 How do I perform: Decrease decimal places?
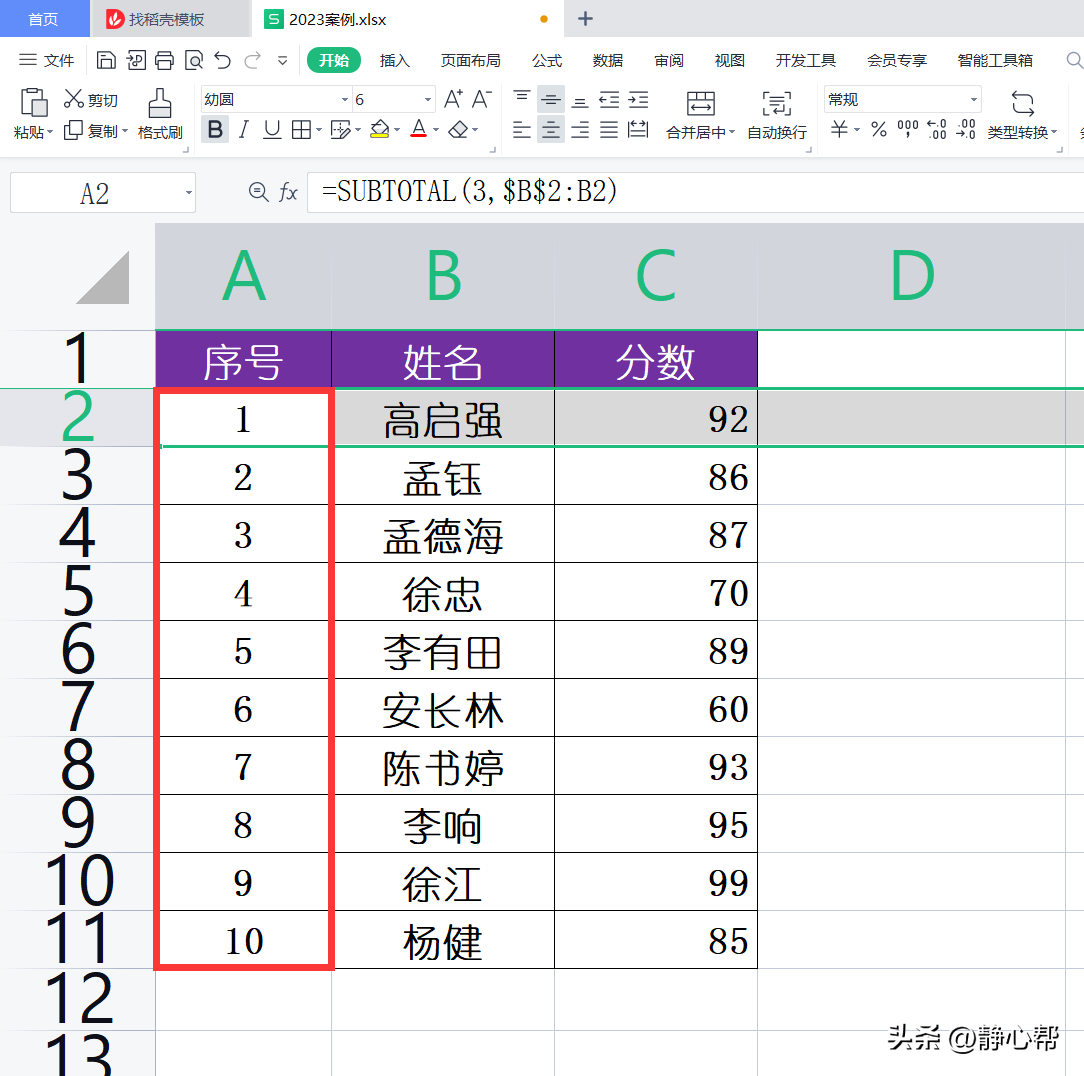pyautogui.click(x=966, y=129)
